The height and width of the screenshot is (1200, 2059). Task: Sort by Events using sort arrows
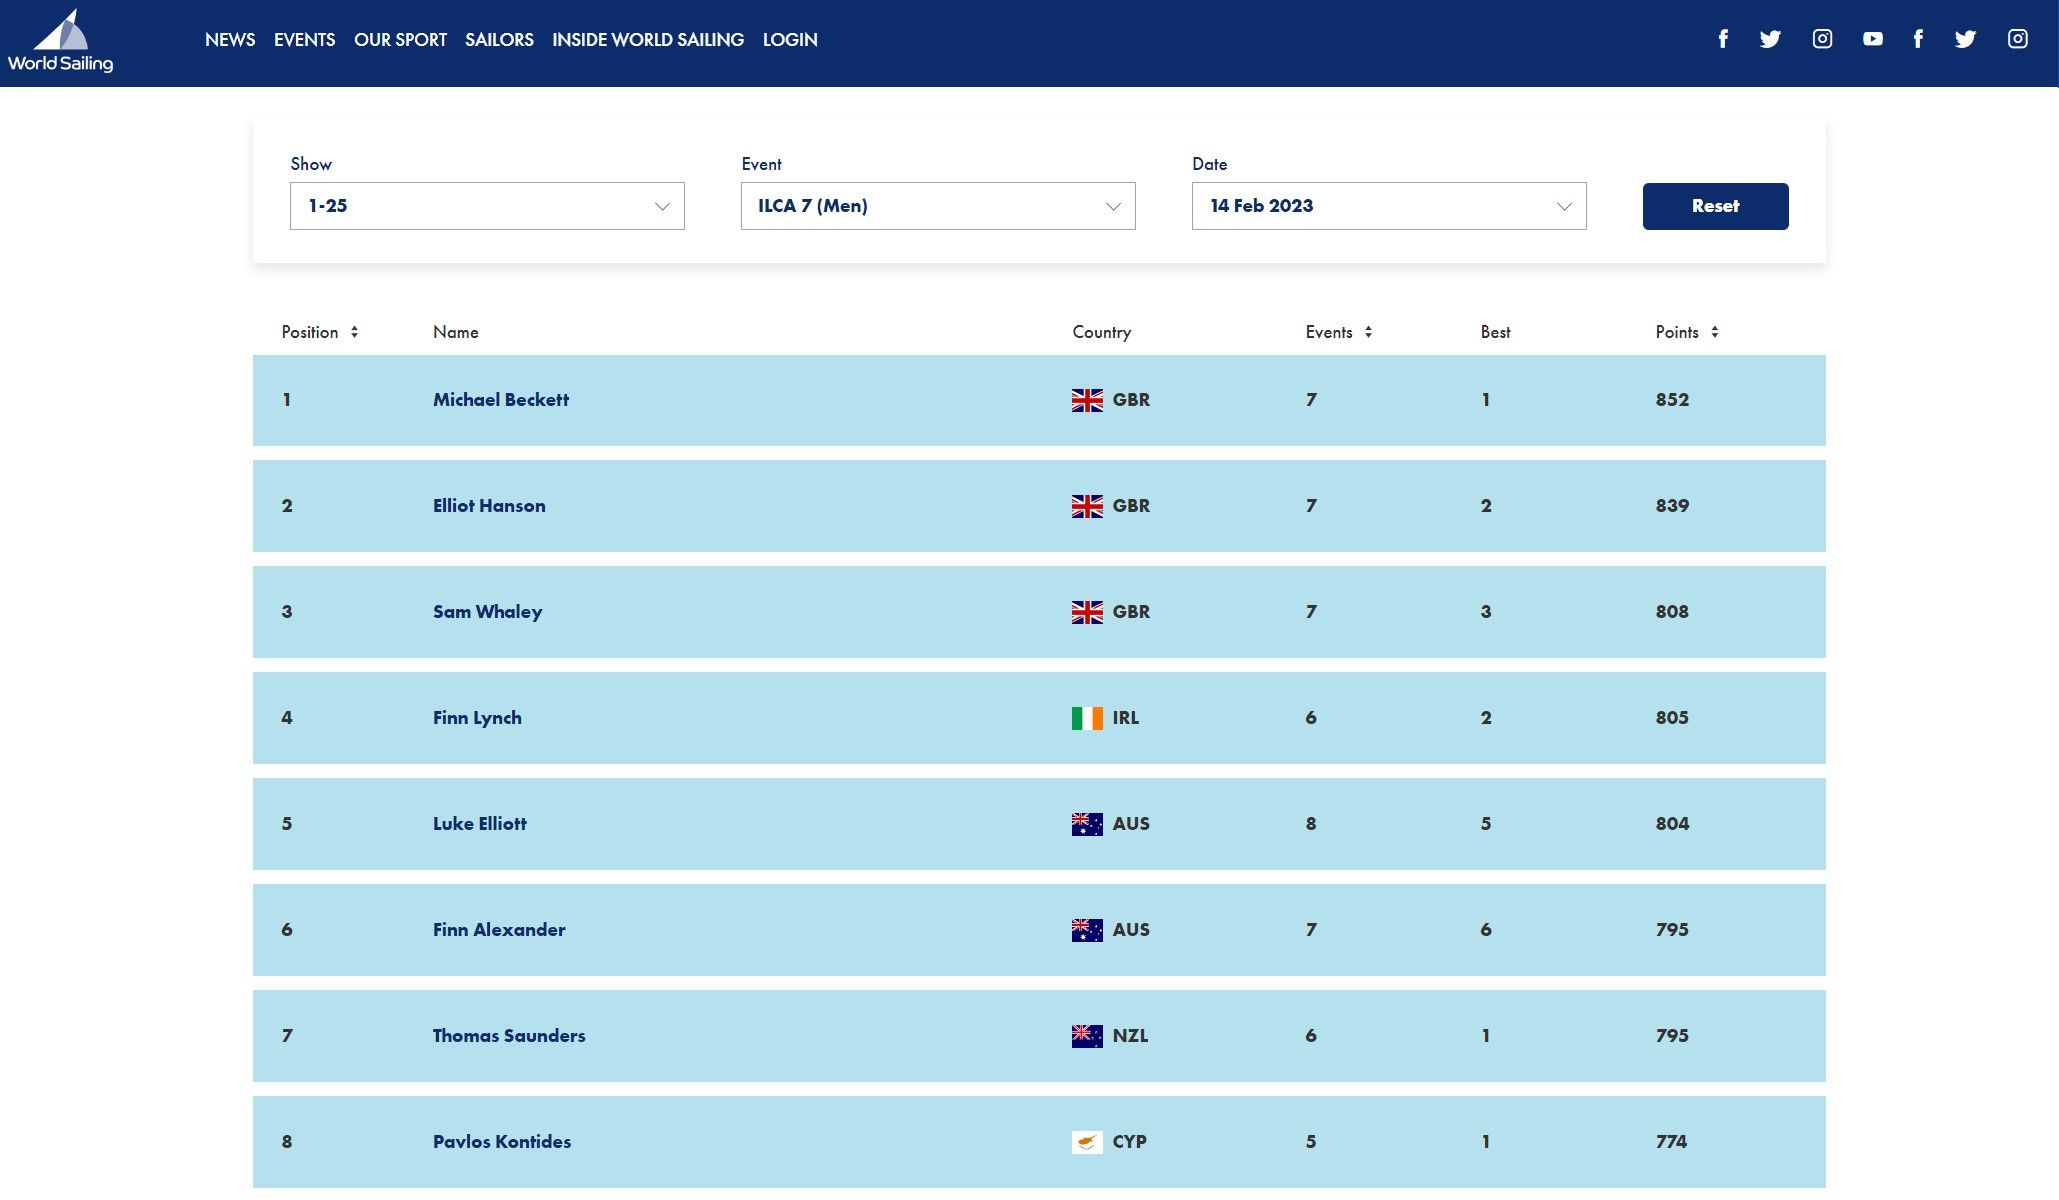pos(1368,332)
